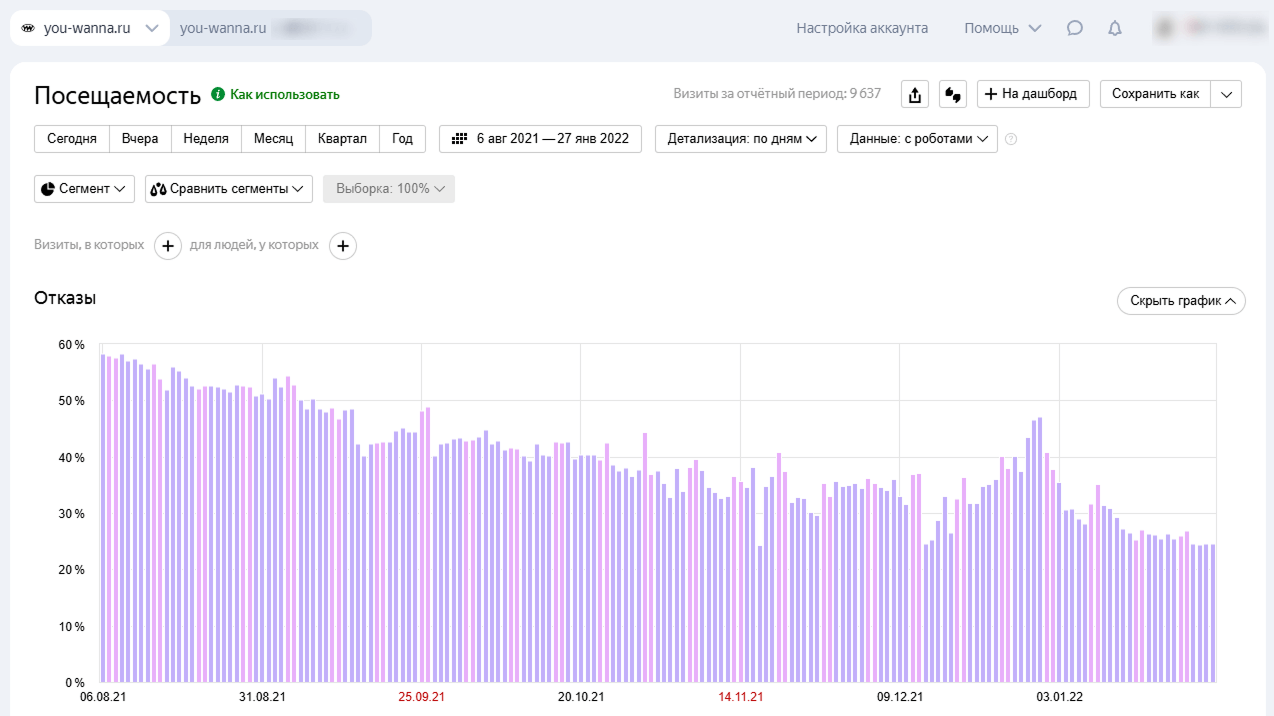The image size is (1274, 716).
Task: Click the На дашборд button
Action: [1032, 94]
